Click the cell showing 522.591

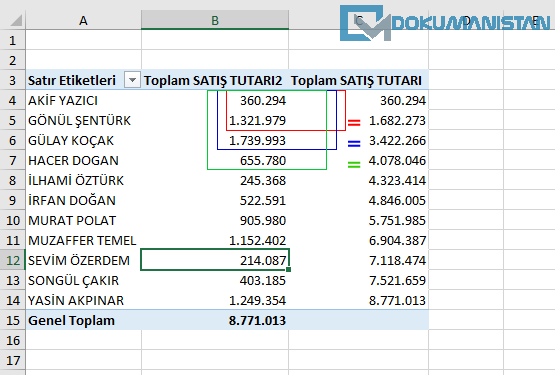pyautogui.click(x=215, y=200)
